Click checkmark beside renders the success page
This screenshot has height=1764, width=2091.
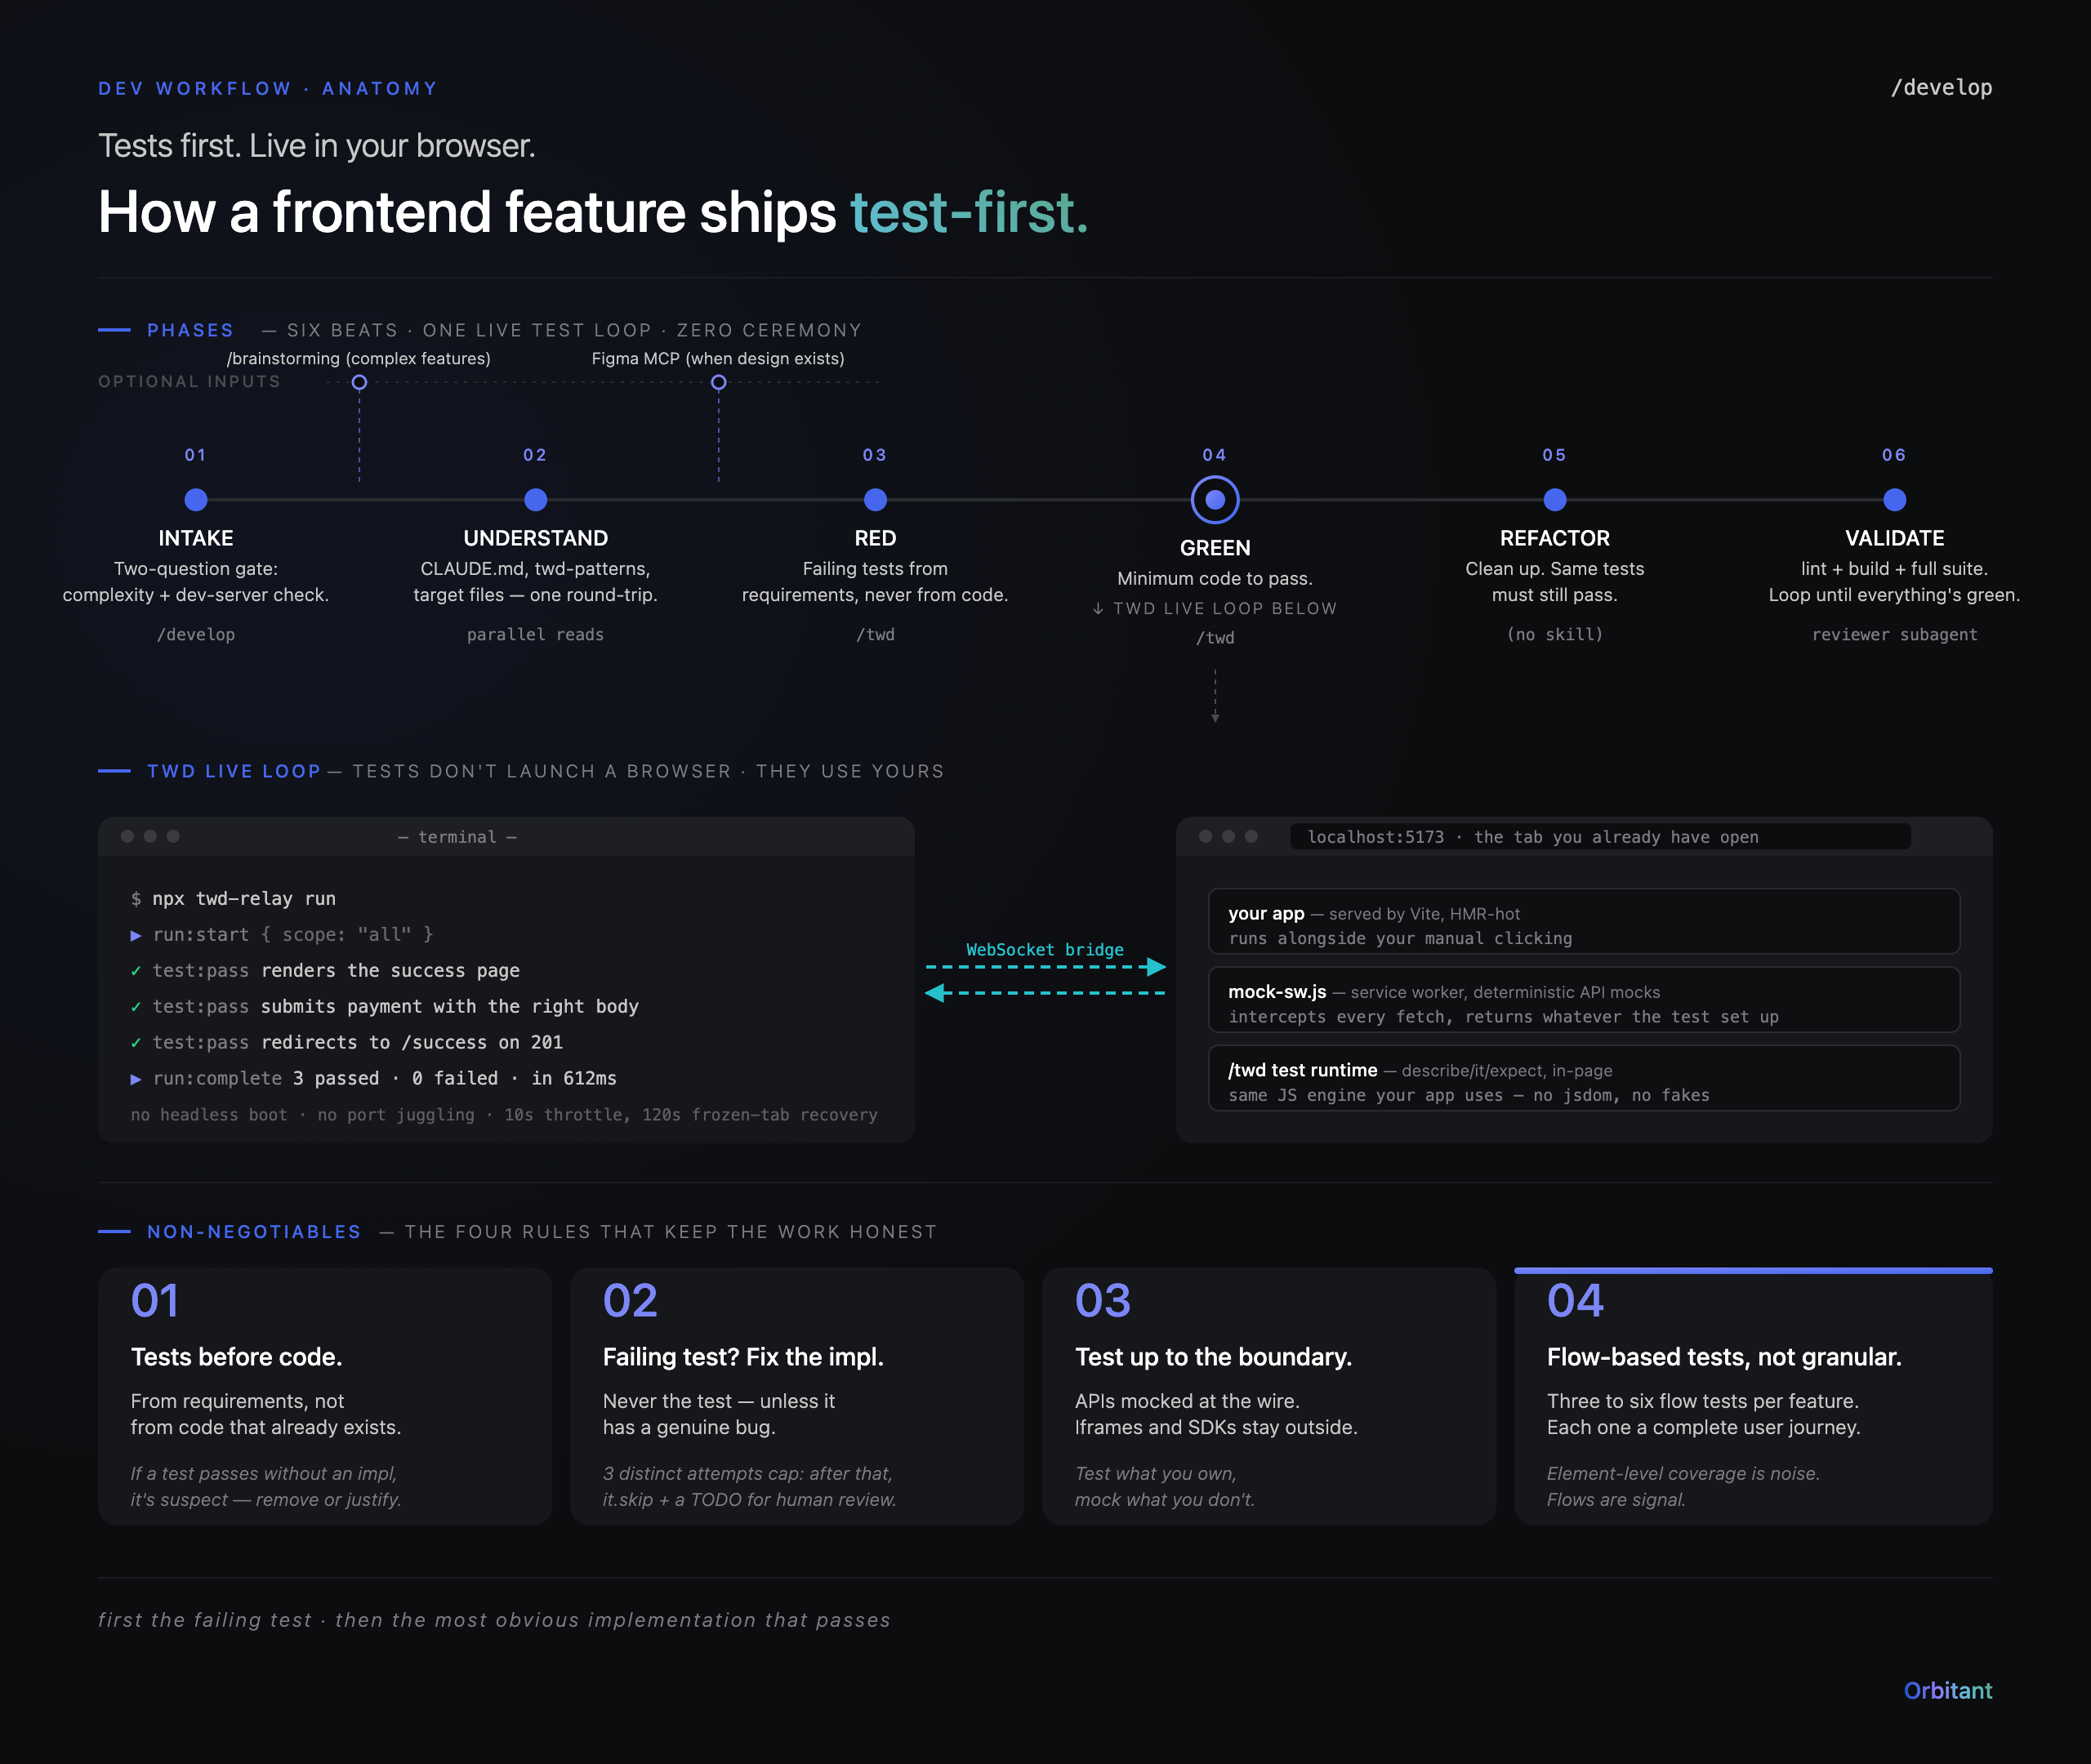click(136, 971)
